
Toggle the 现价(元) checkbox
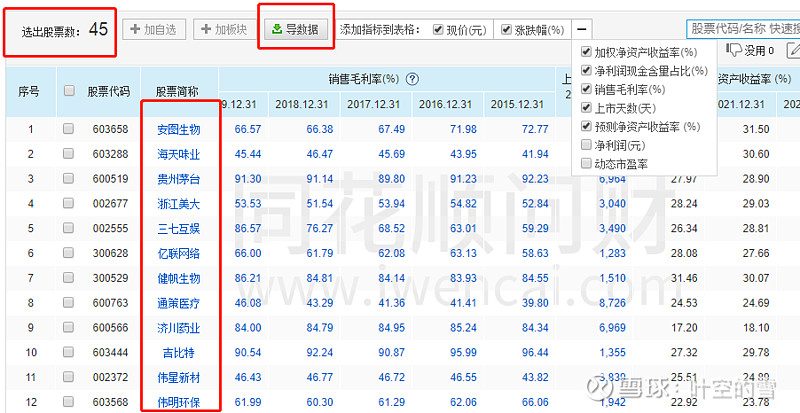438,30
